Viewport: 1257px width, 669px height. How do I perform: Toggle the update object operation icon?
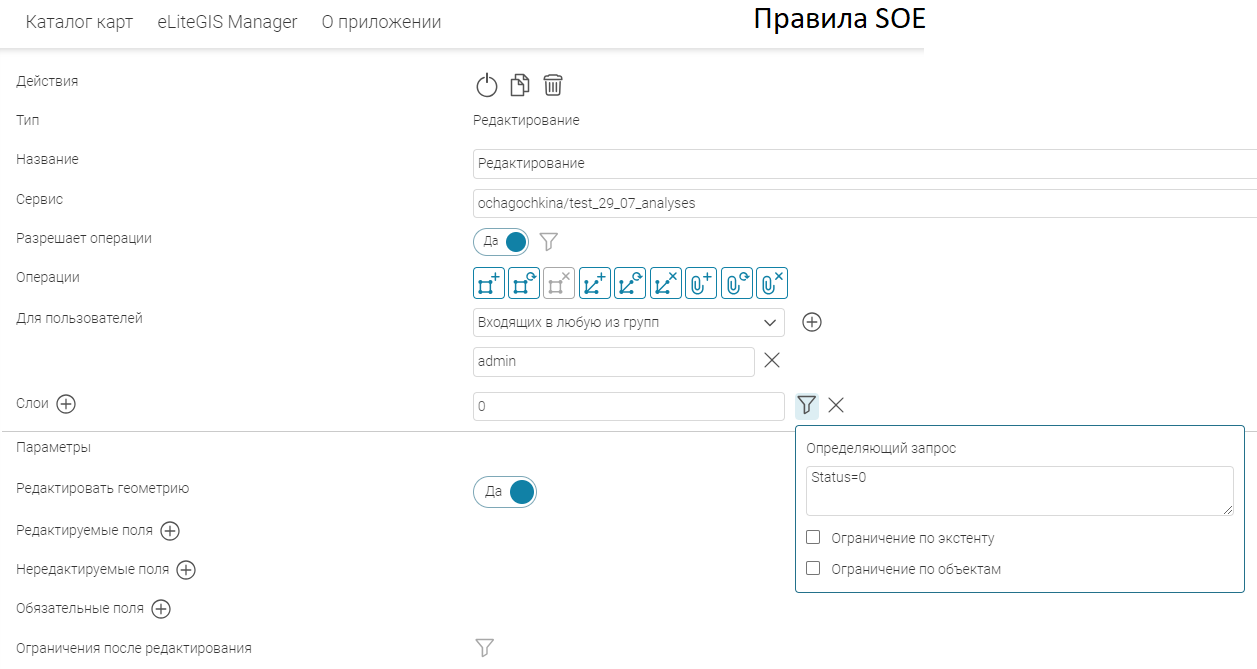tap(524, 284)
